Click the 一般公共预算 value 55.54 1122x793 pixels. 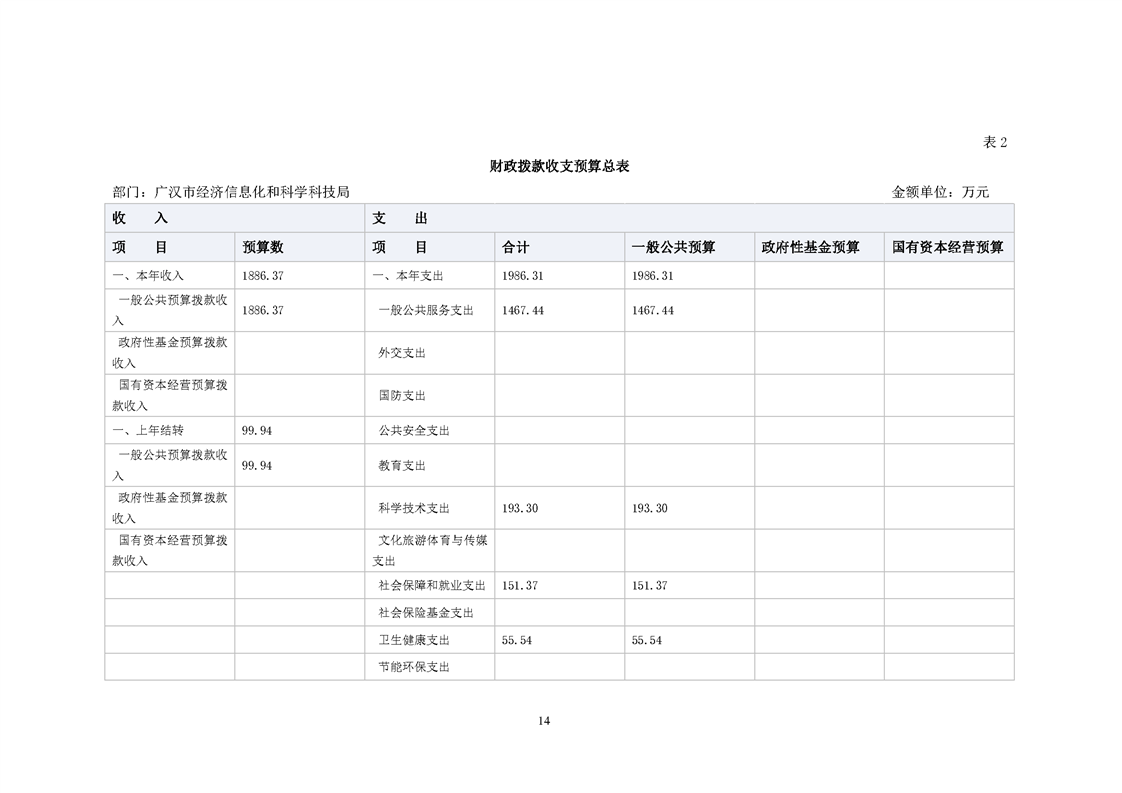click(x=647, y=640)
